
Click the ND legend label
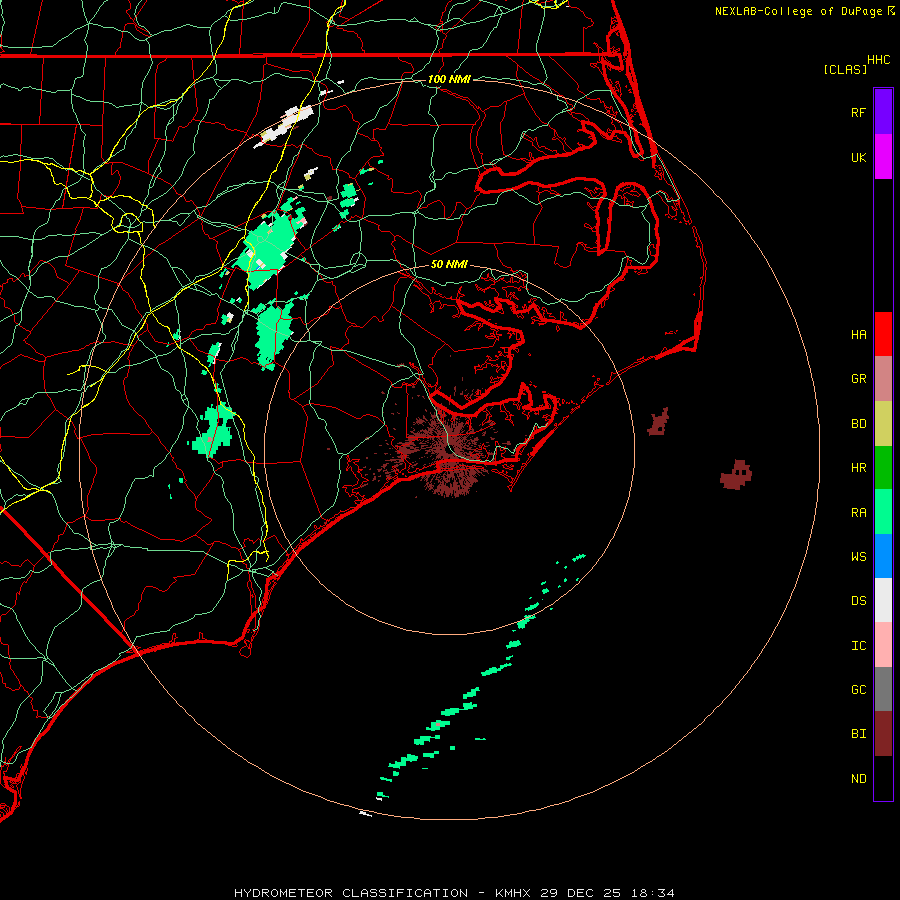pos(859,779)
